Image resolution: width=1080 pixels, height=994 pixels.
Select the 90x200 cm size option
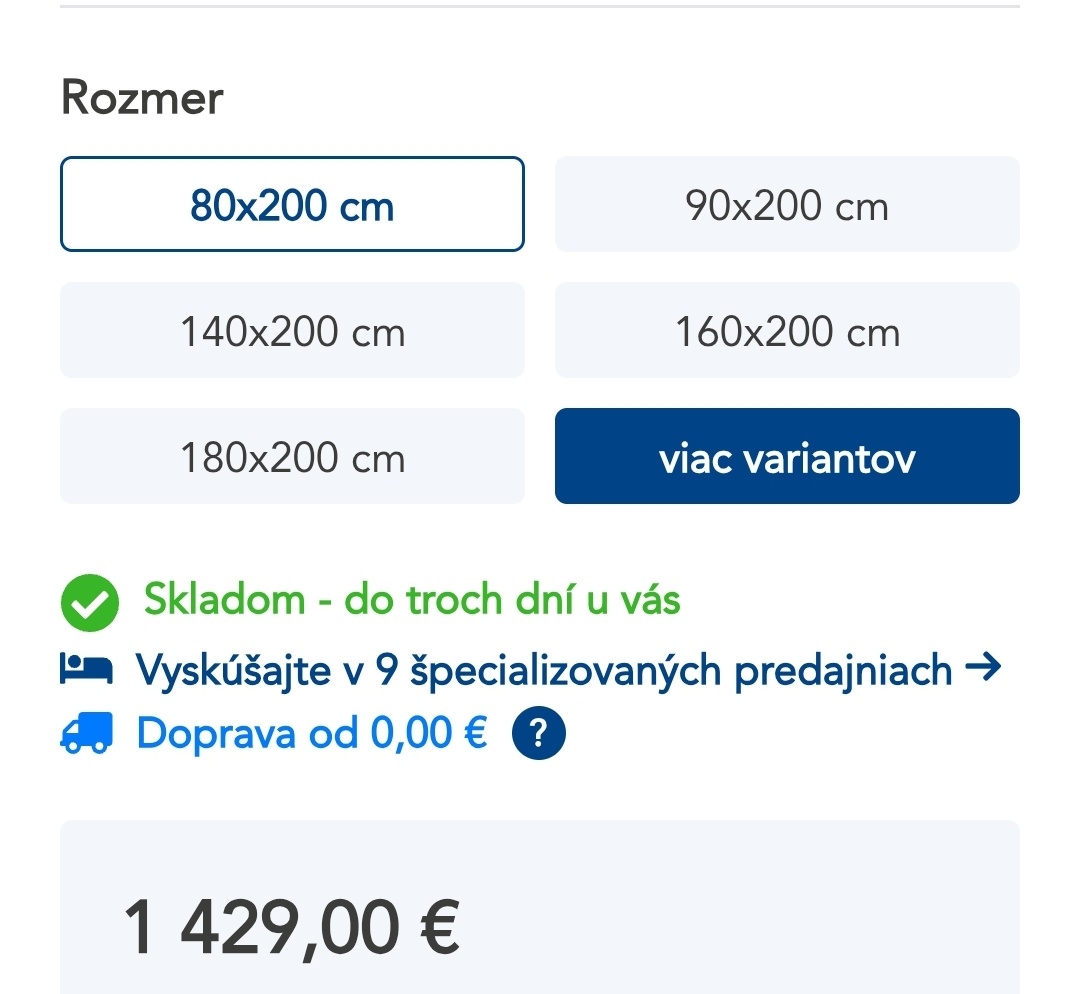(x=787, y=204)
